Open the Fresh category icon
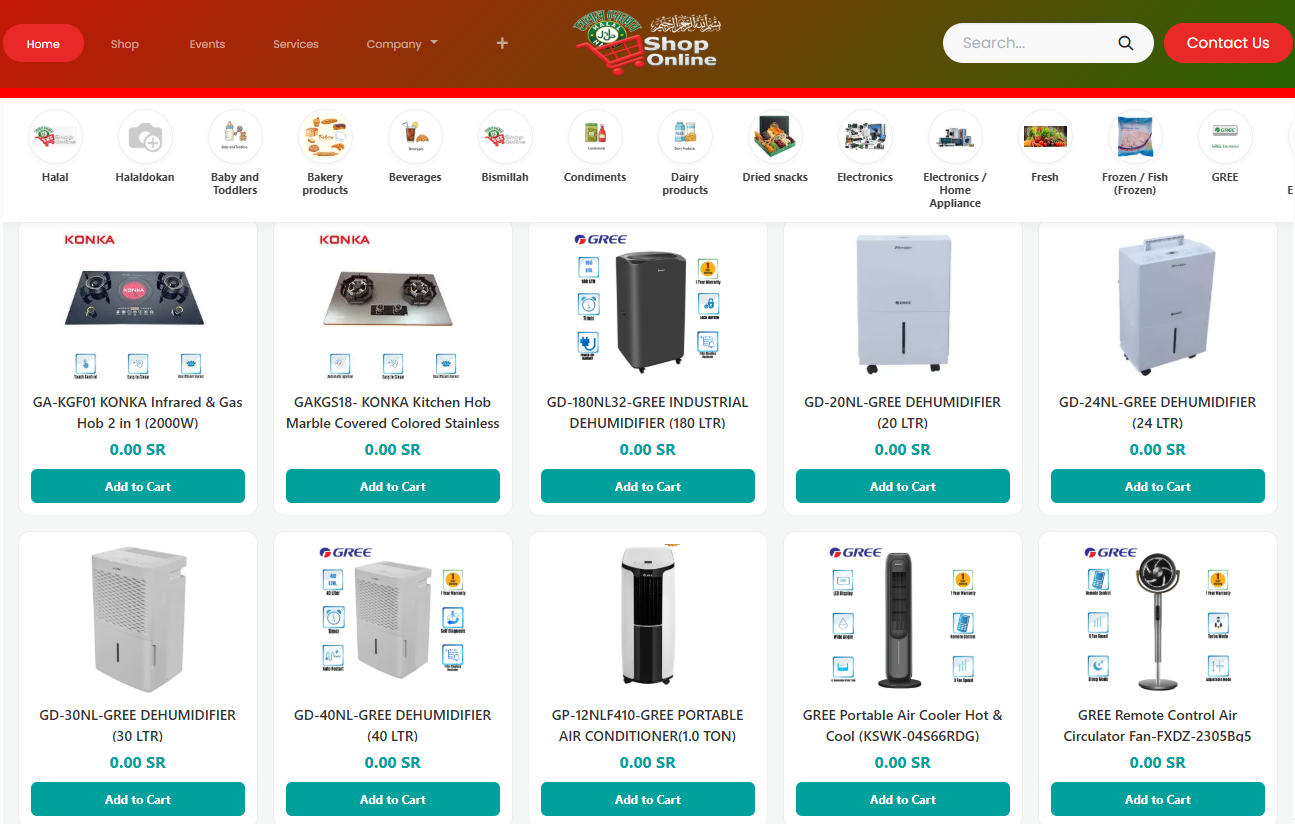1295x824 pixels. point(1045,137)
